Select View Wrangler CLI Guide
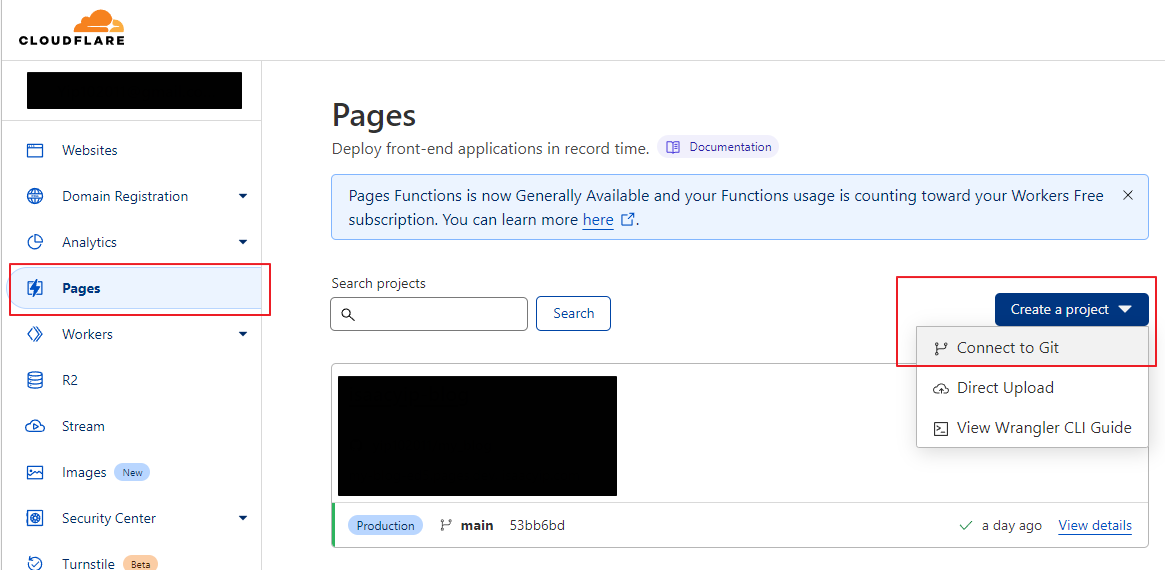This screenshot has width=1165, height=570. click(1043, 428)
